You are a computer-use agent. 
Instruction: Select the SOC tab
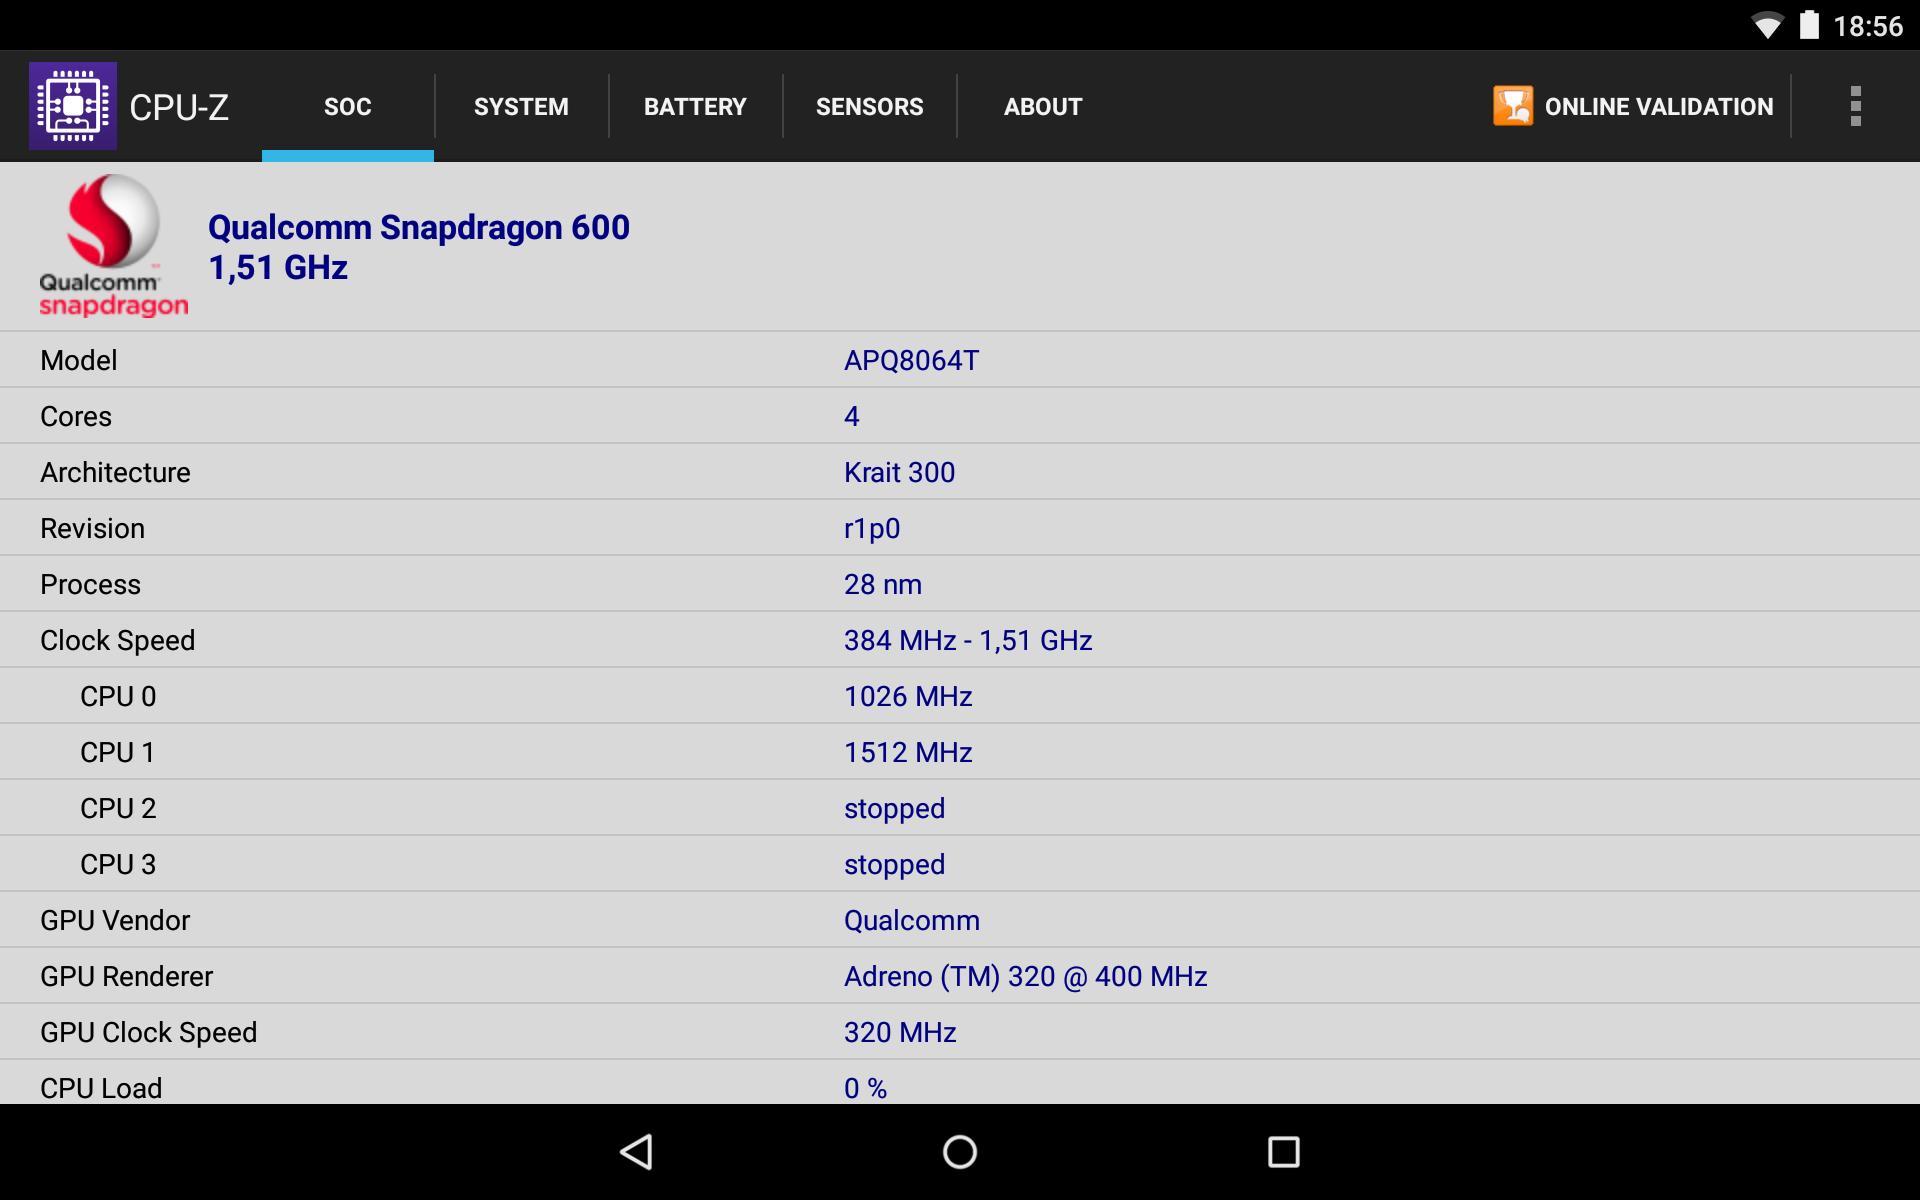[x=348, y=106]
